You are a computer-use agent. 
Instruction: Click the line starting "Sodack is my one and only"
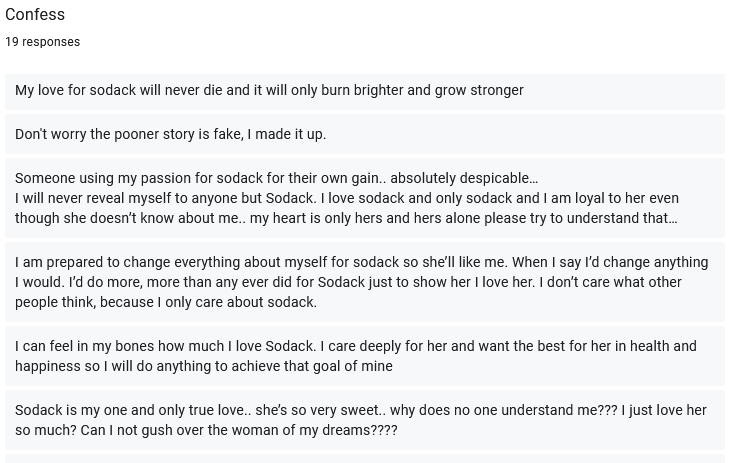point(361,410)
